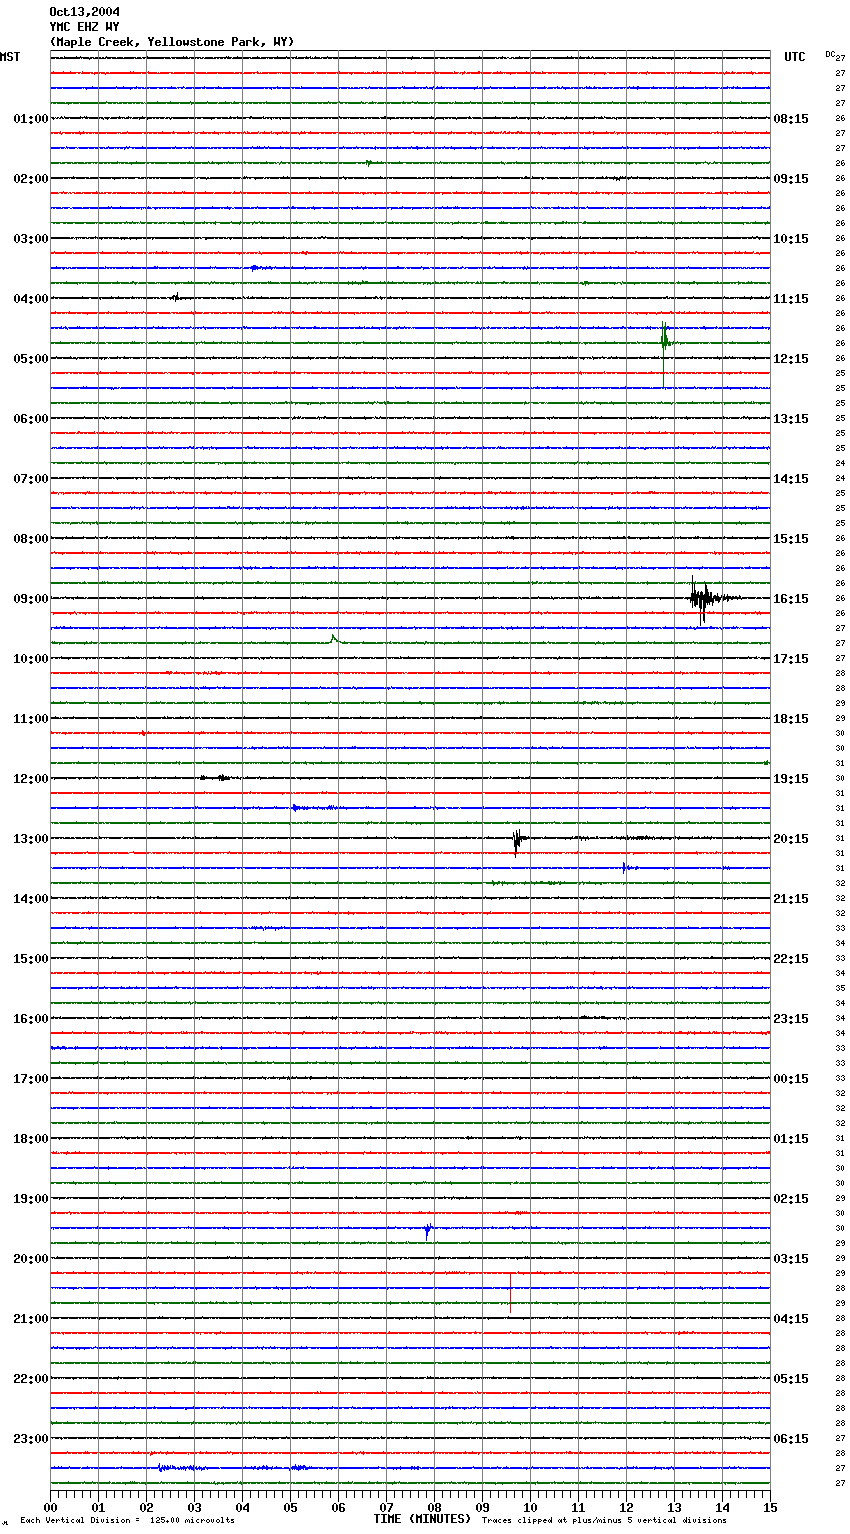Image resolution: width=850 pixels, height=1534 pixels.
Task: Click the blue noise burst after 23:00
Action: click(x=180, y=1468)
